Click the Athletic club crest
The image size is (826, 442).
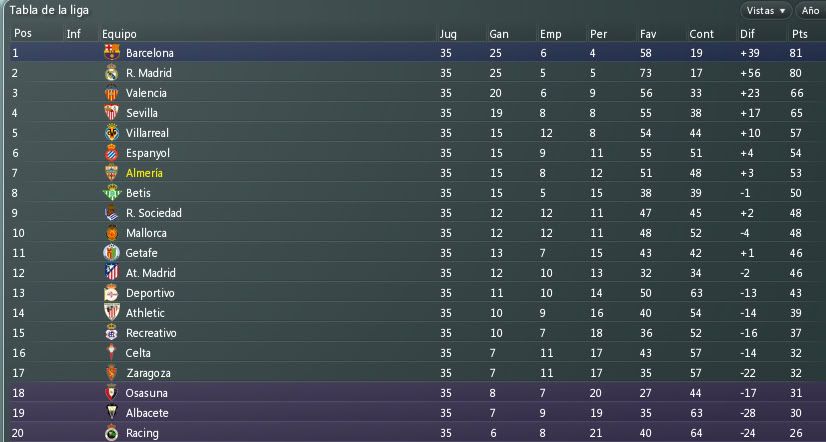click(x=112, y=313)
